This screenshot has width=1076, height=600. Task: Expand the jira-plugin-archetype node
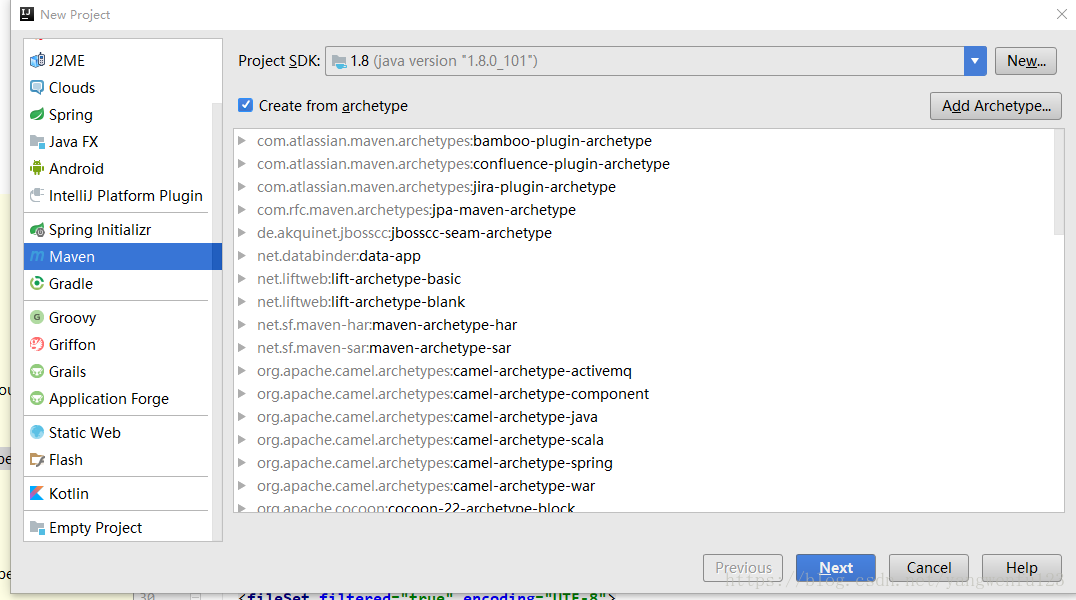pos(242,187)
